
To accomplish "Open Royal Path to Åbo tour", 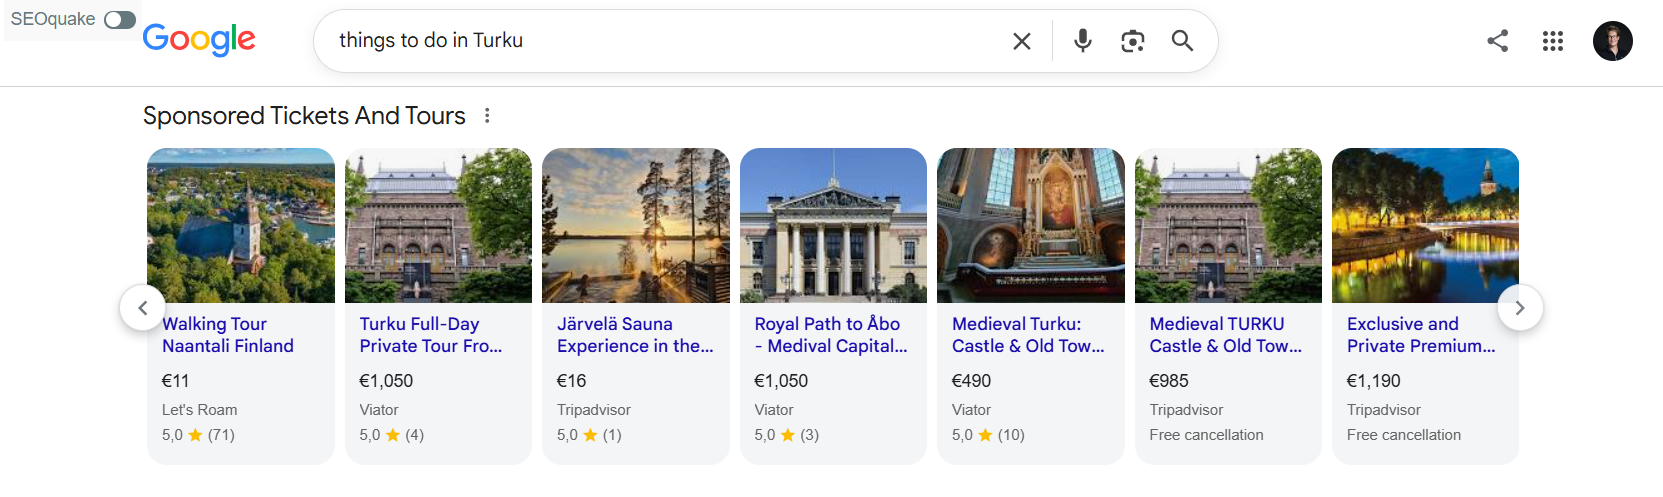I will (x=831, y=335).
